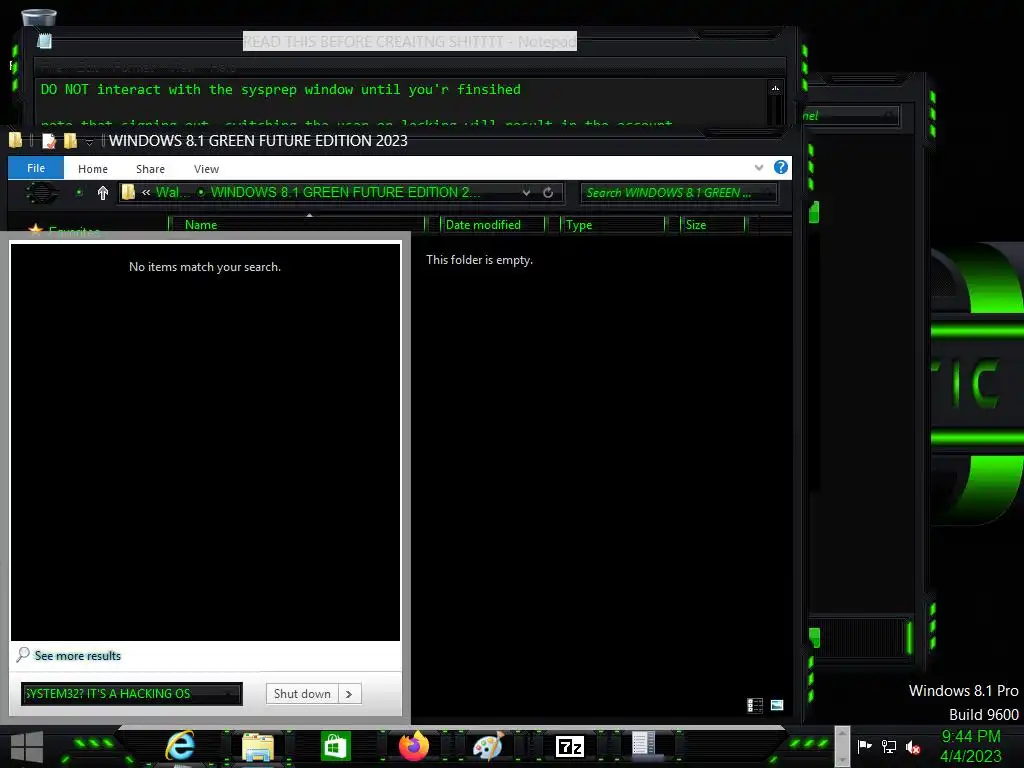
Task: Launch the Windows Store taskbar icon
Action: click(336, 746)
